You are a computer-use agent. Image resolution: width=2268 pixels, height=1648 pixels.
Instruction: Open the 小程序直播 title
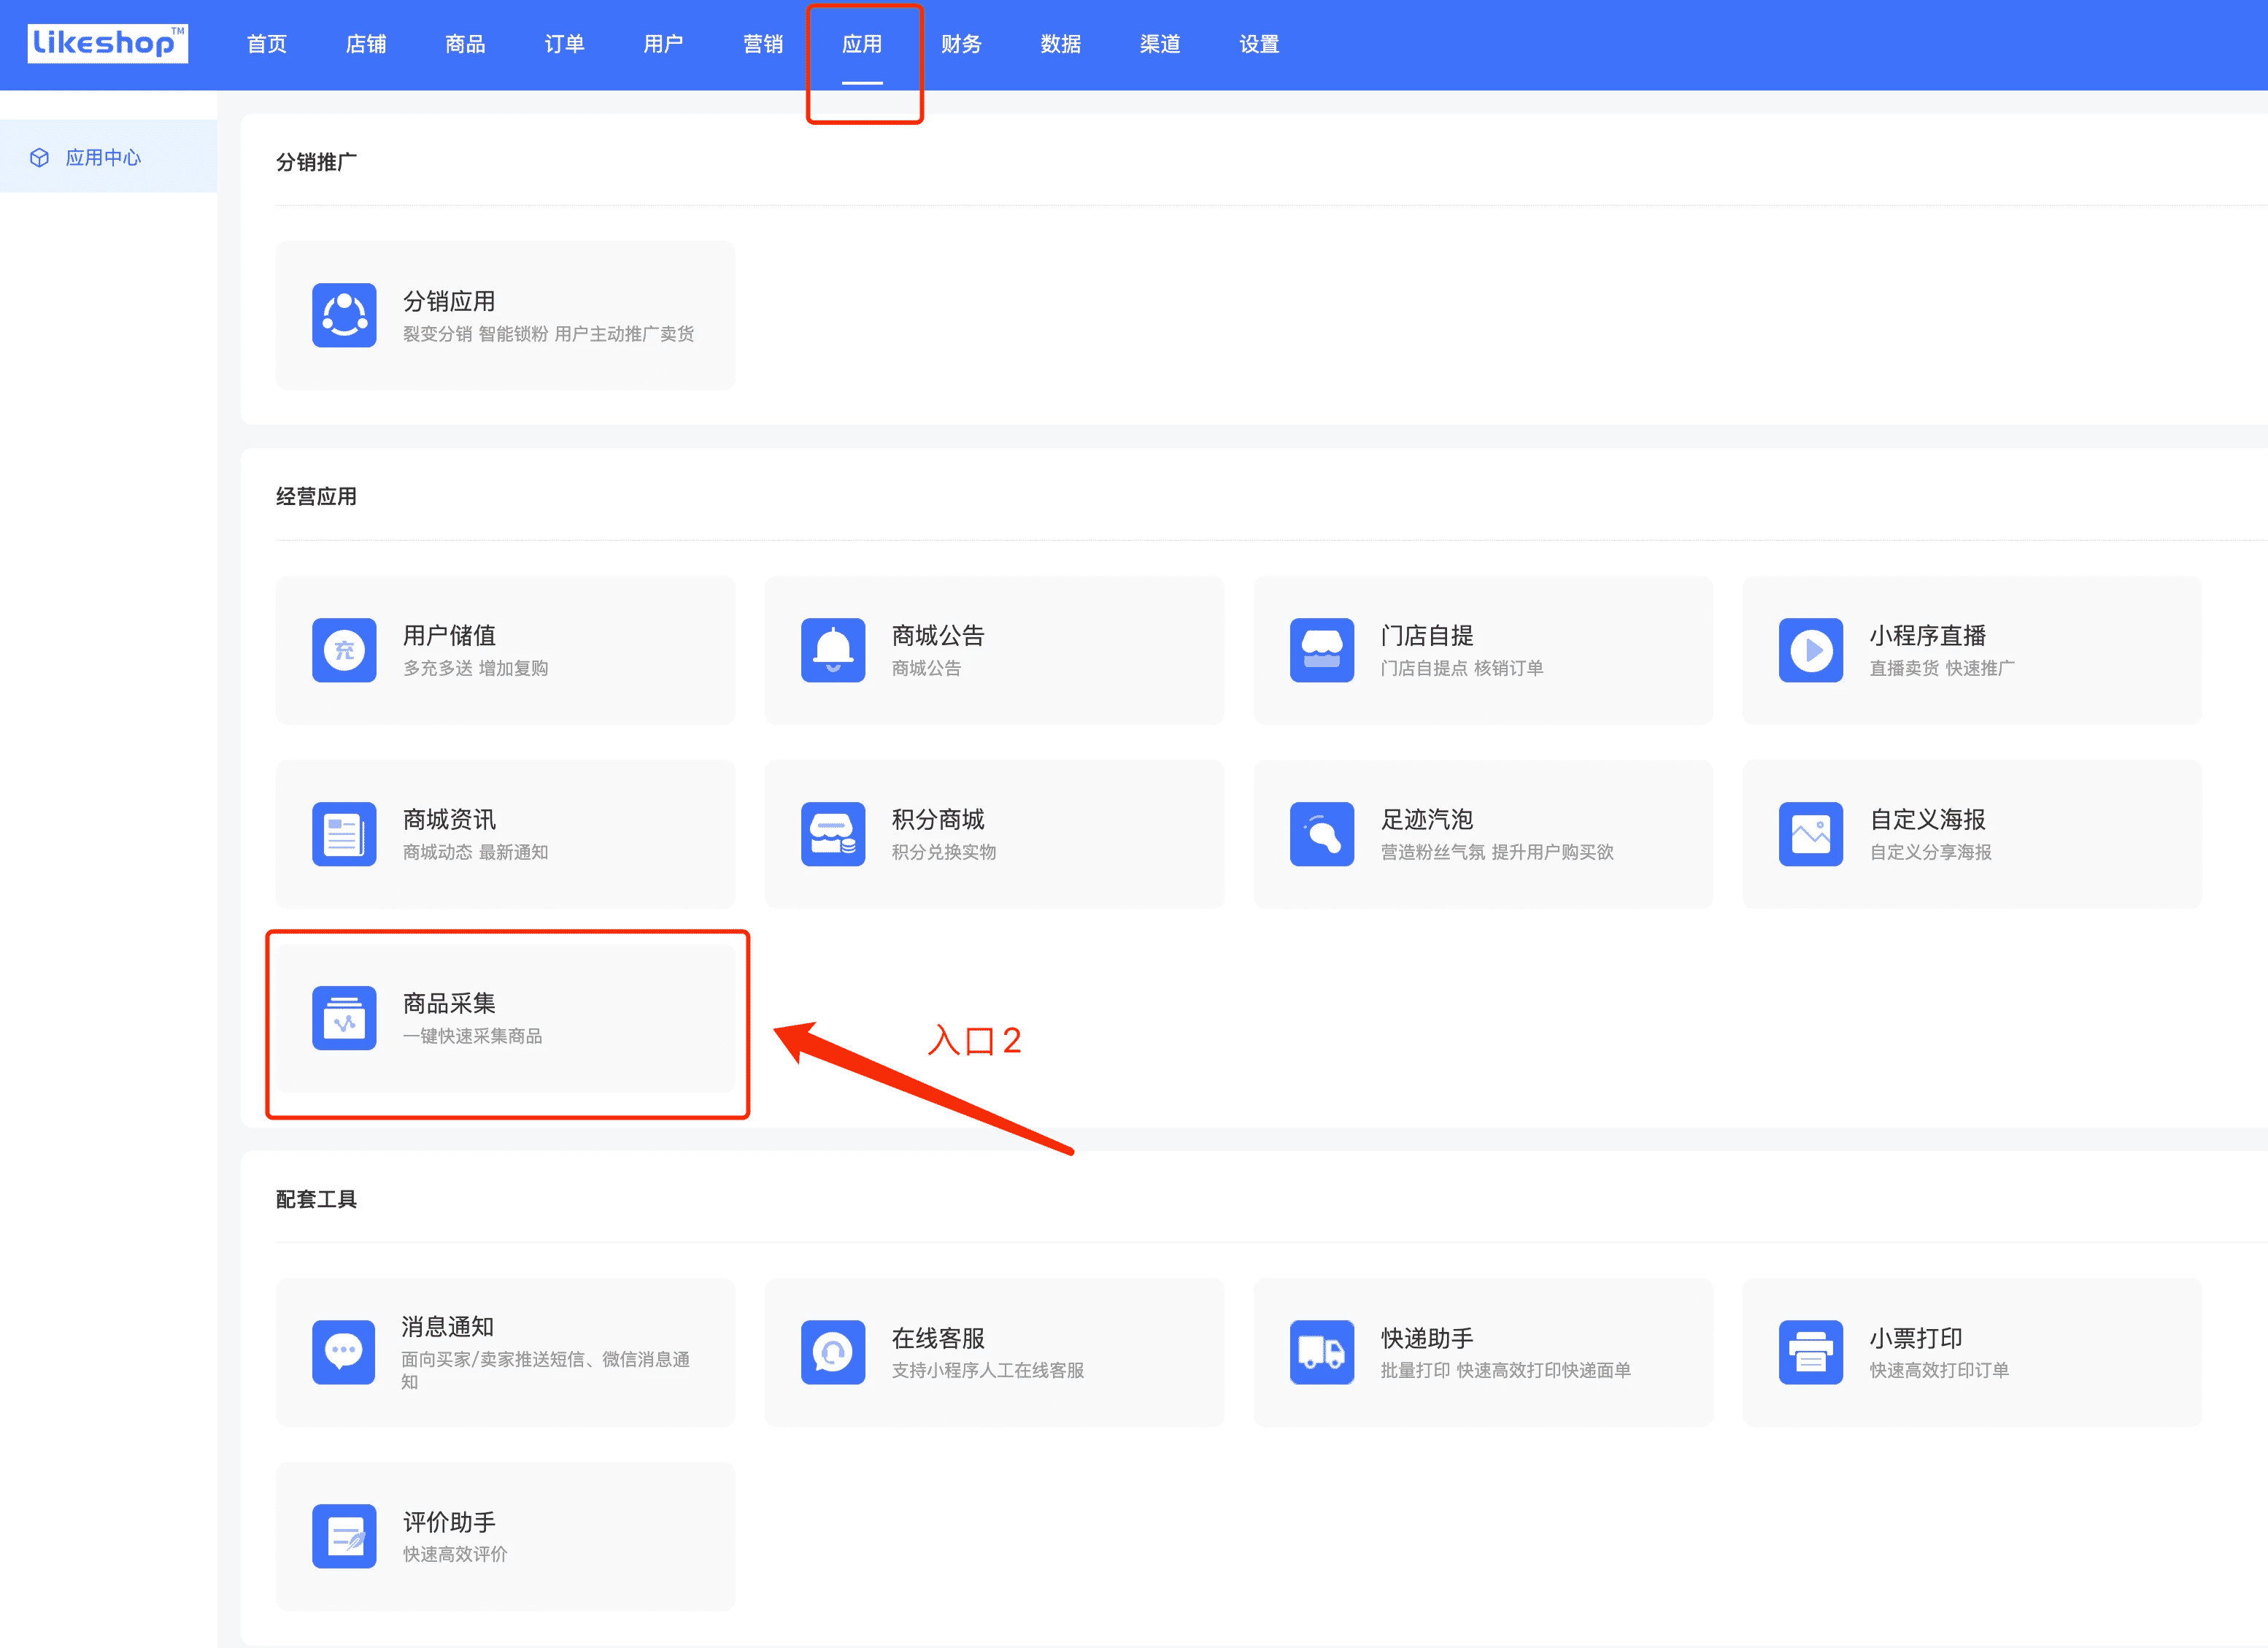point(1928,635)
